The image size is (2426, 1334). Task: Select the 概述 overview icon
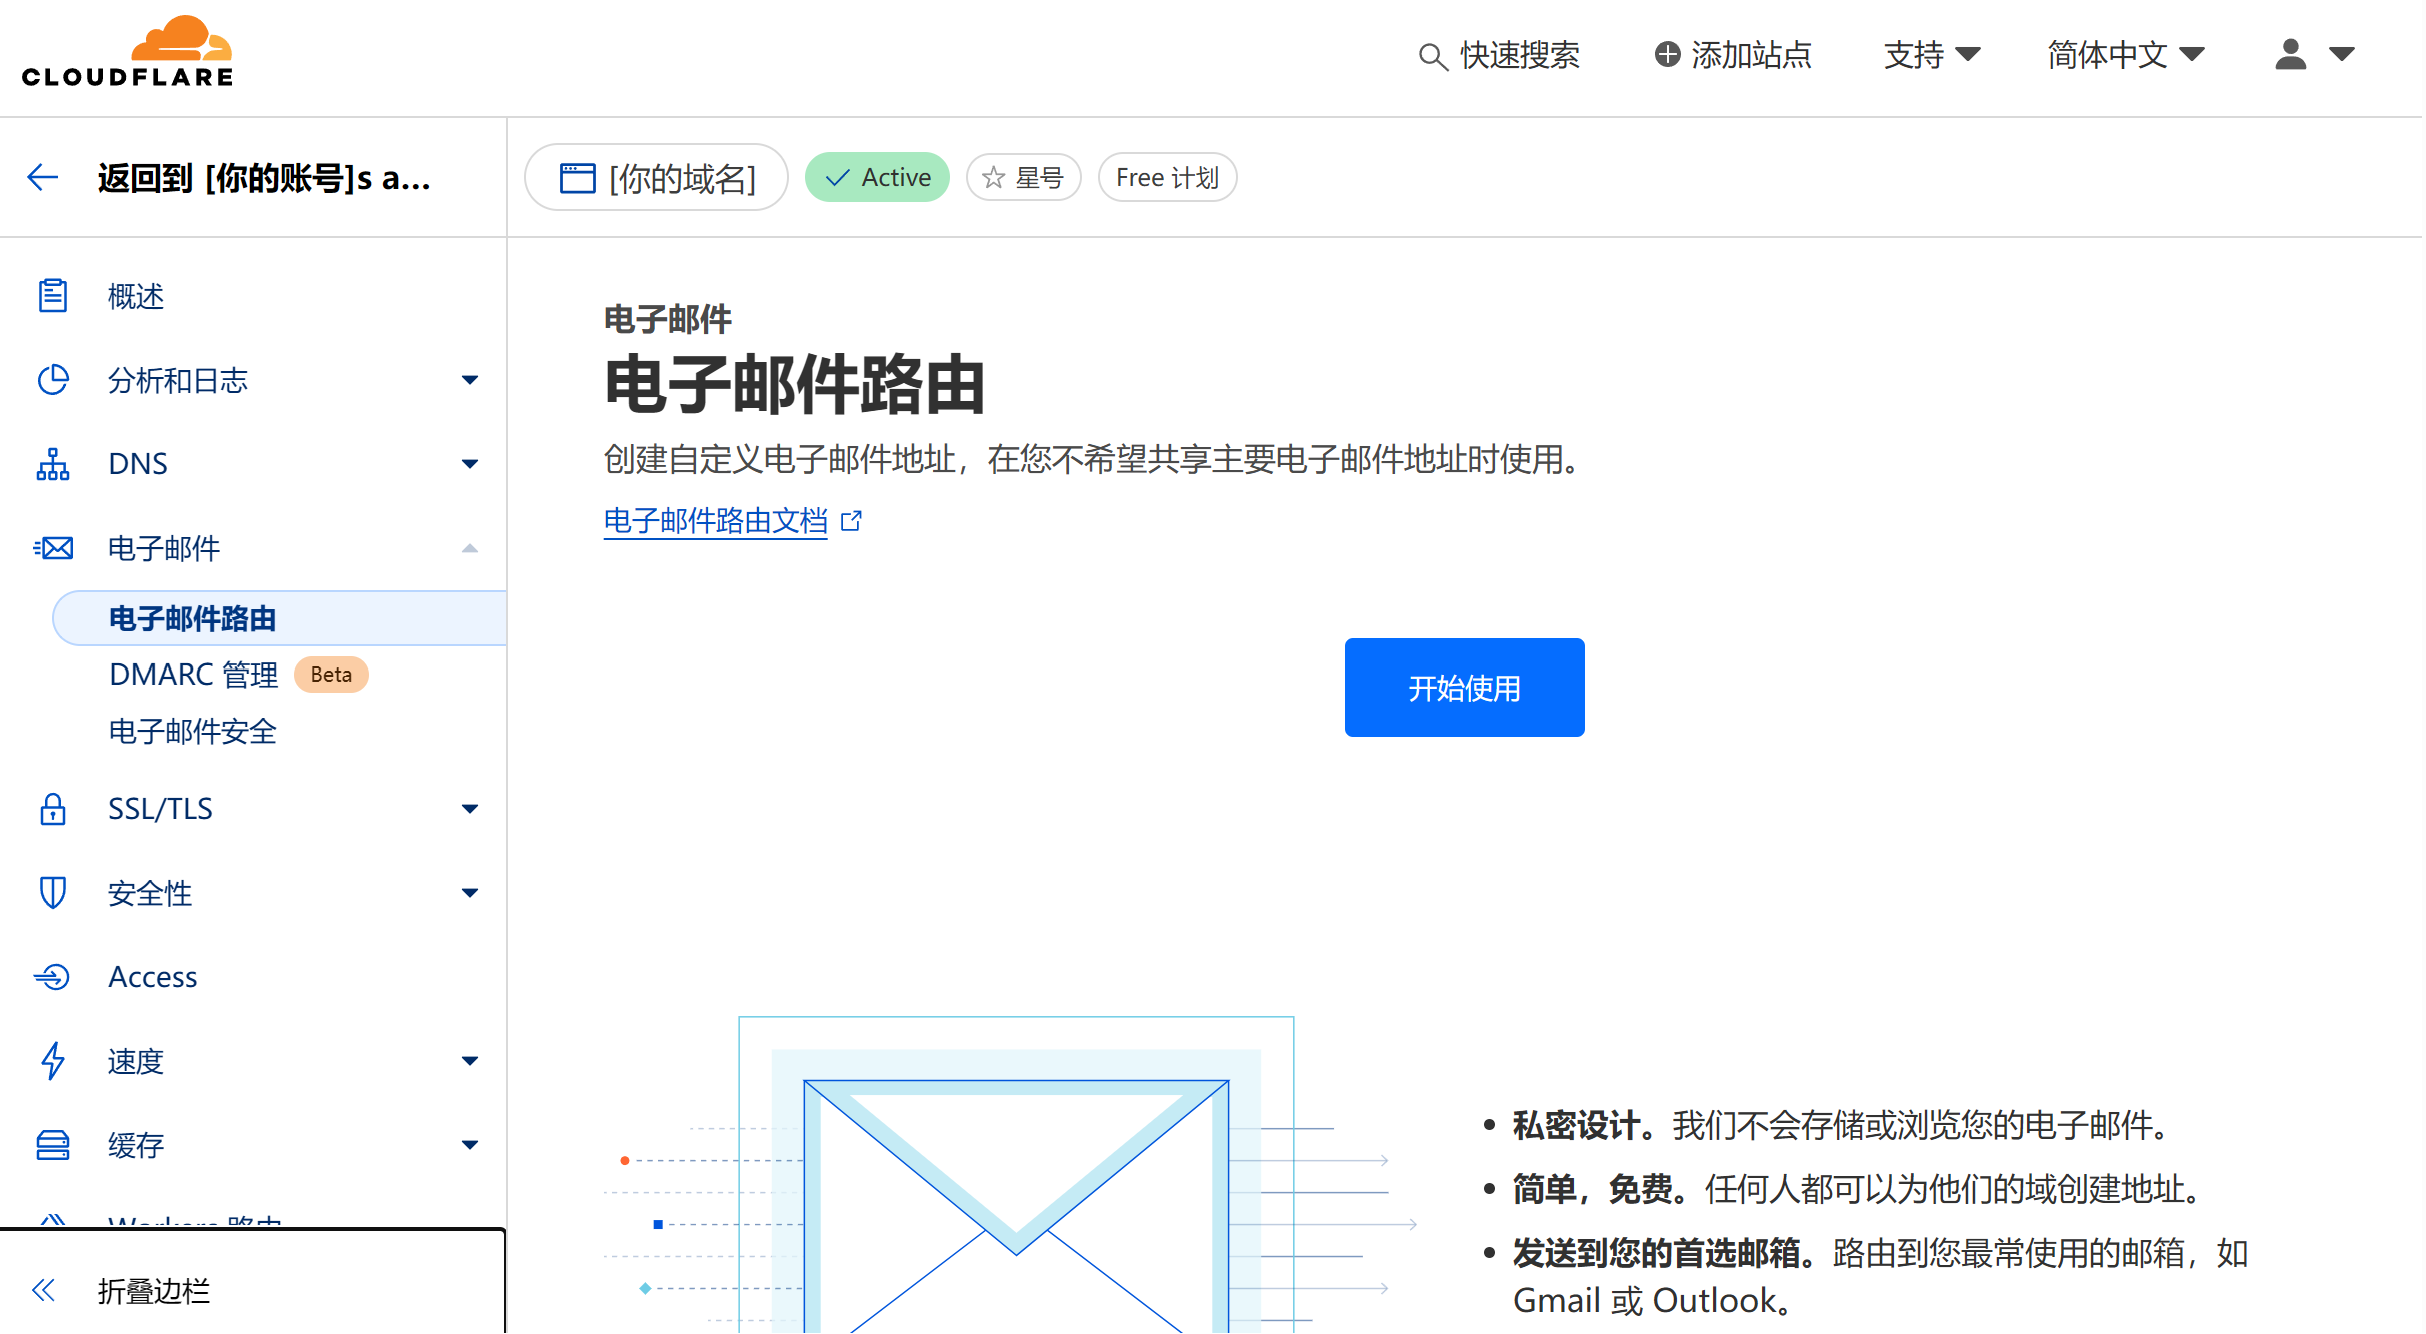[x=53, y=295]
